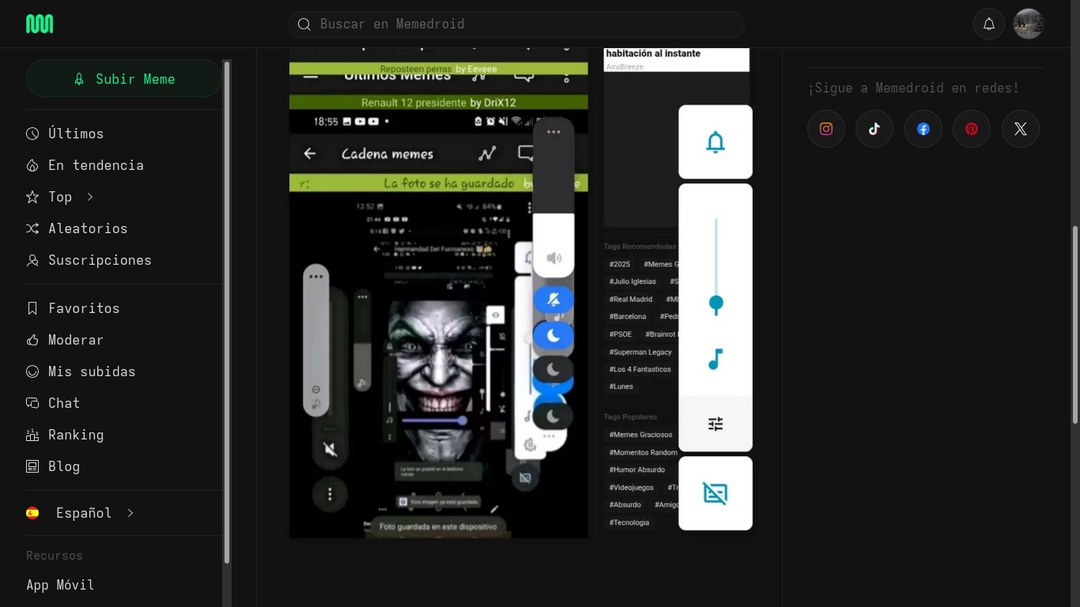The width and height of the screenshot is (1080, 607).
Task: Select the #Los 4 Fantasticos tag
Action: tap(640, 369)
